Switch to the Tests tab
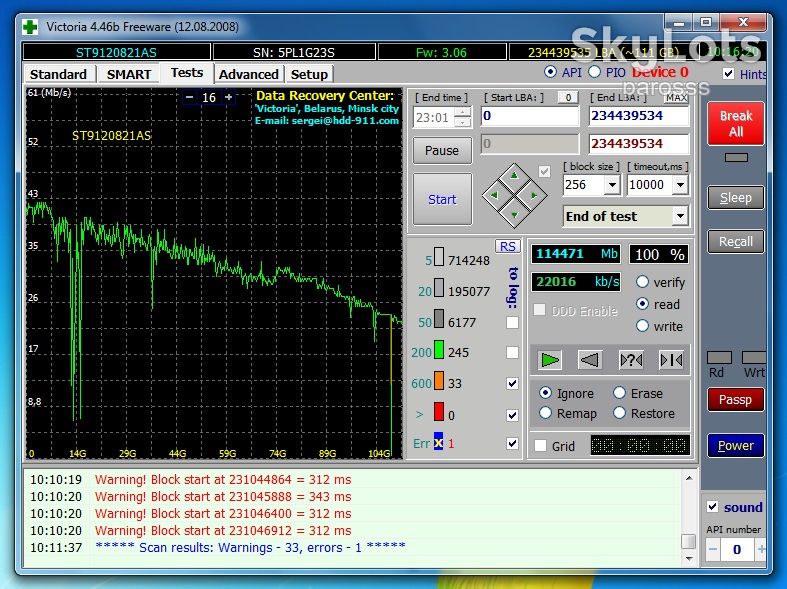 187,73
